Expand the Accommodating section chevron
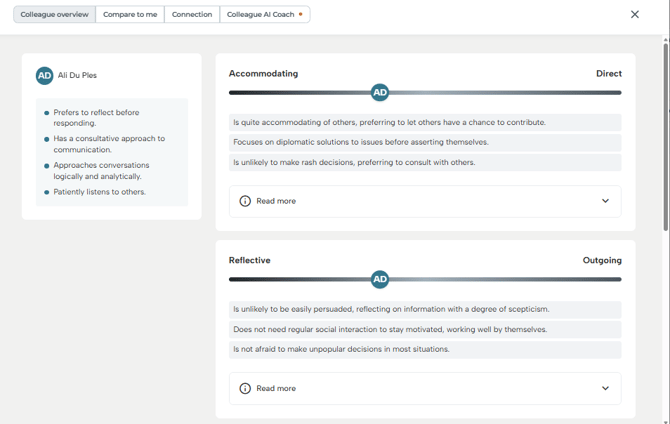 click(605, 201)
